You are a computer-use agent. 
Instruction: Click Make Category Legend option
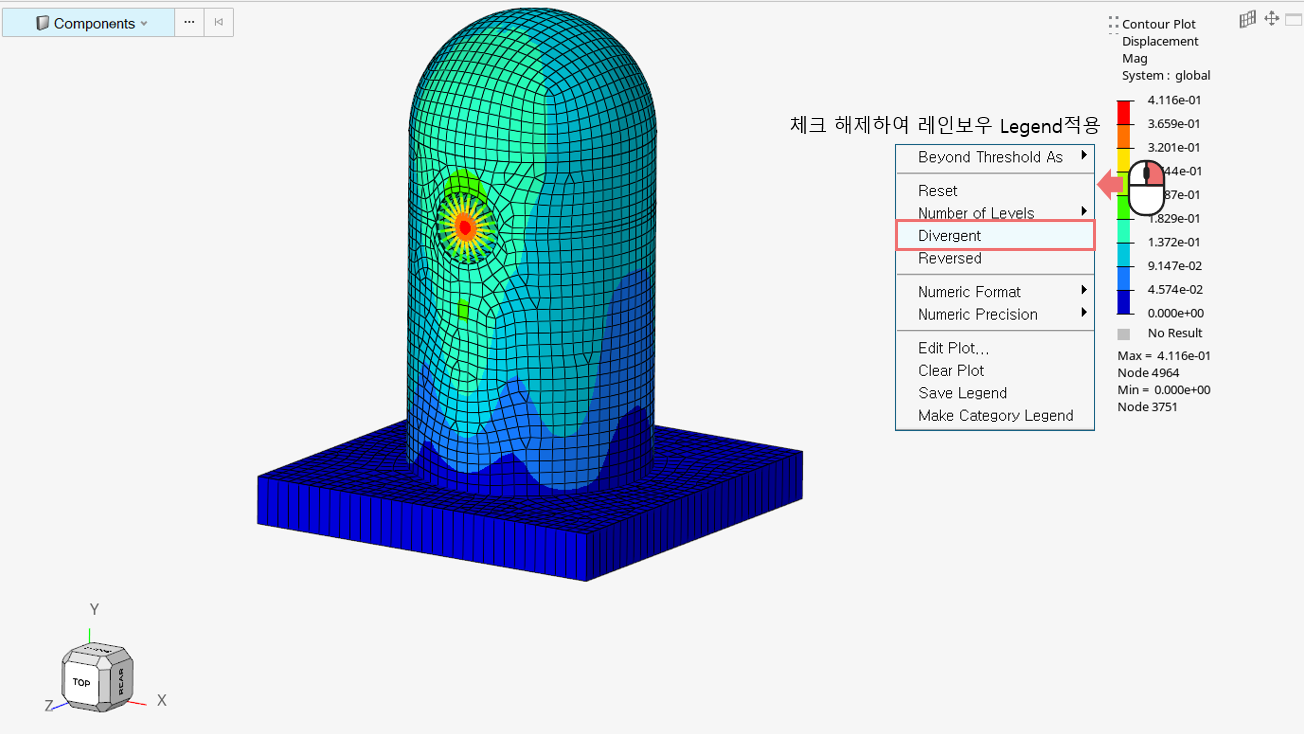pyautogui.click(x=995, y=415)
